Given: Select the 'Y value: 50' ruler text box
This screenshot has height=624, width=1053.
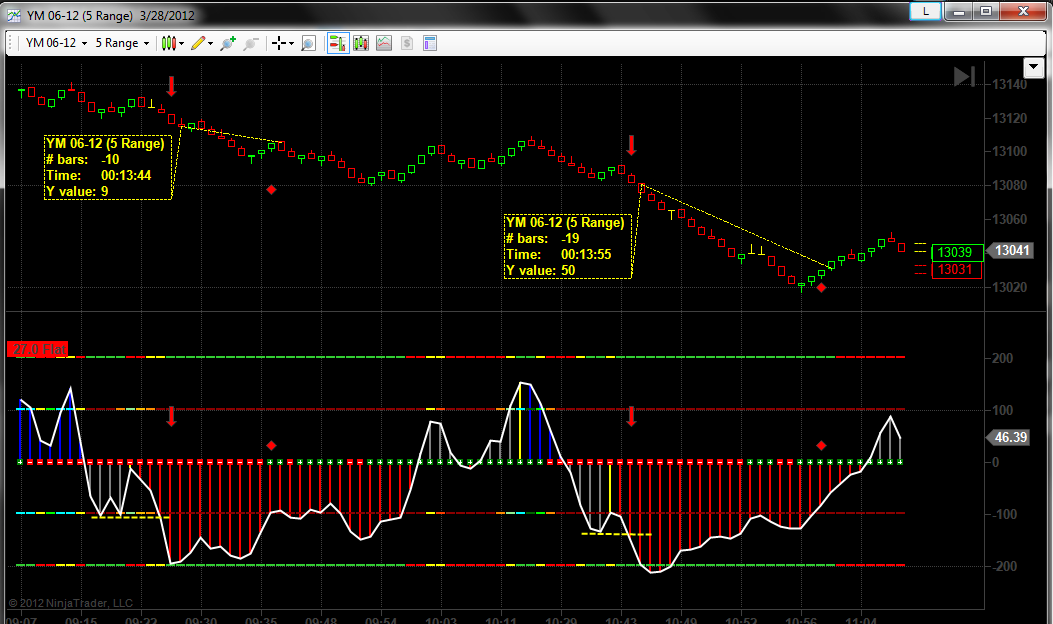Looking at the screenshot, I should coord(568,246).
